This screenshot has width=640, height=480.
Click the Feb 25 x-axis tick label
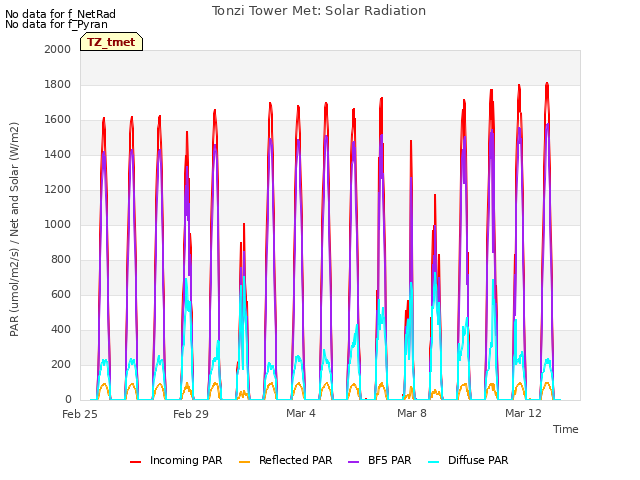click(80, 414)
